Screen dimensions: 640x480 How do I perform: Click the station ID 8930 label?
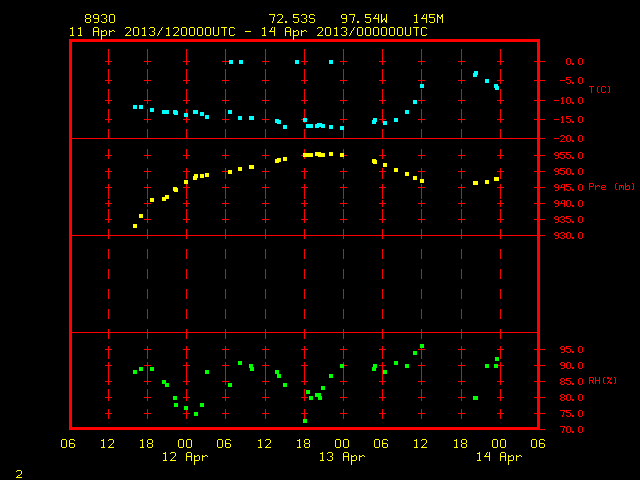pos(100,19)
